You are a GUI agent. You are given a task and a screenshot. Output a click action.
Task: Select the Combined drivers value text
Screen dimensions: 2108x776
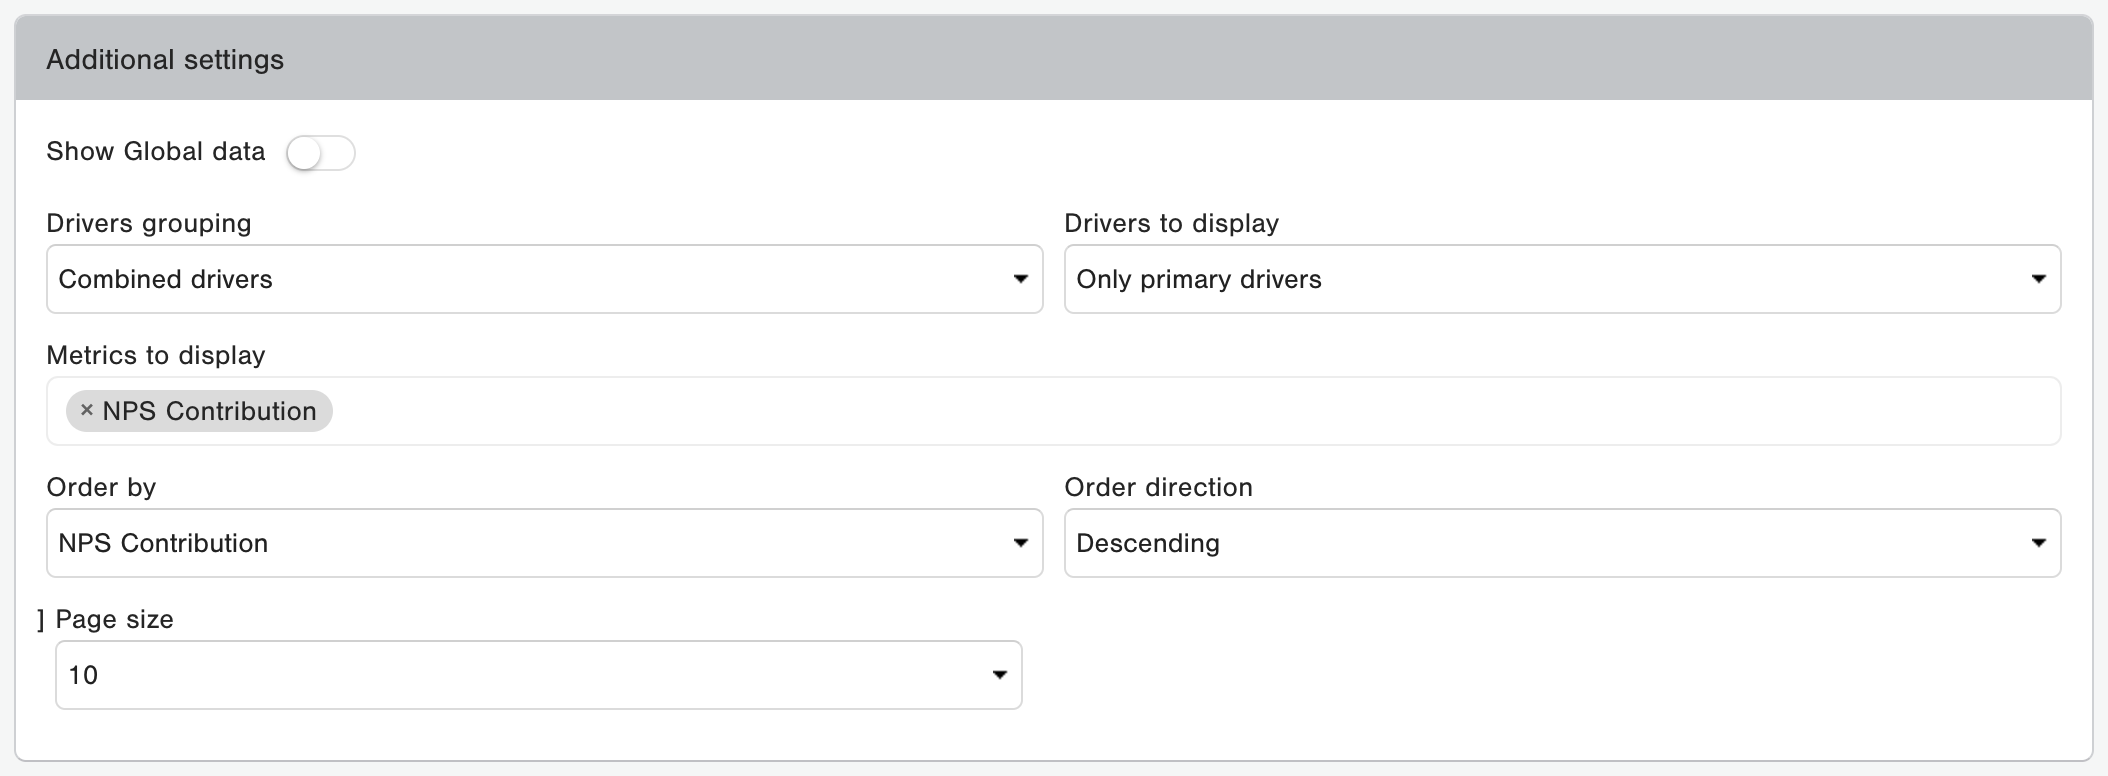(166, 279)
